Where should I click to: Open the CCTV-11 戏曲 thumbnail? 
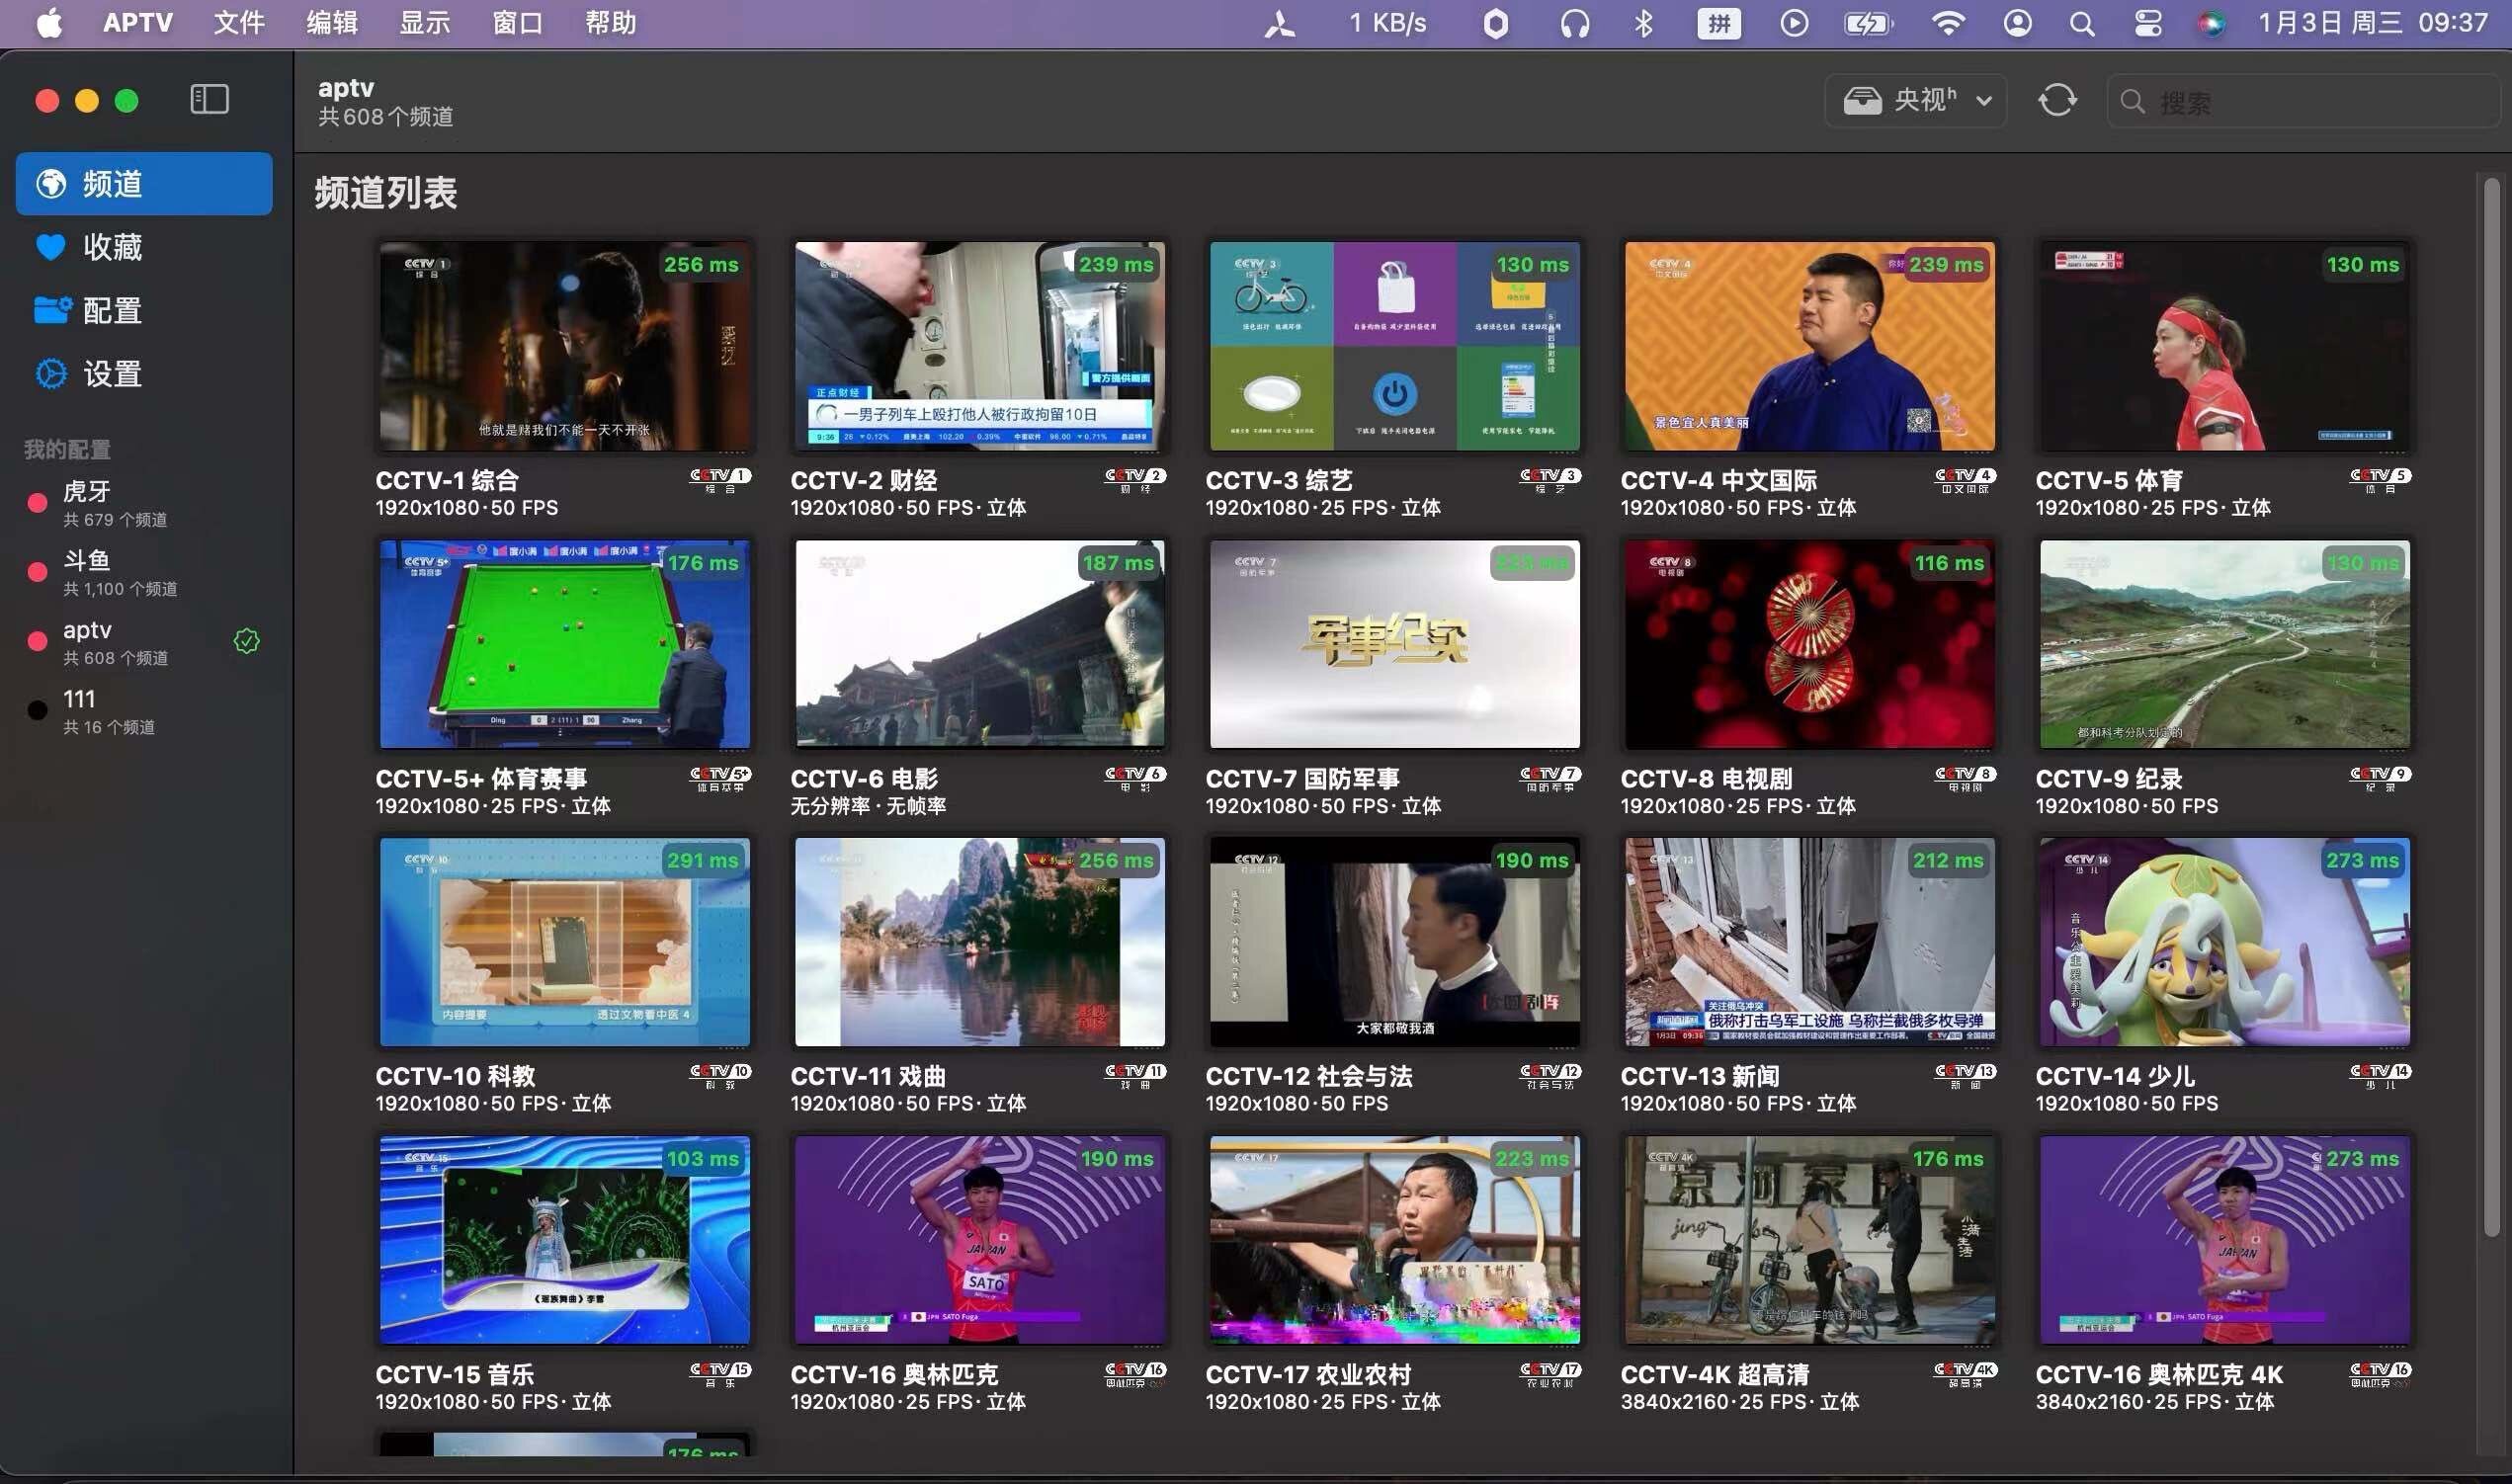point(979,942)
